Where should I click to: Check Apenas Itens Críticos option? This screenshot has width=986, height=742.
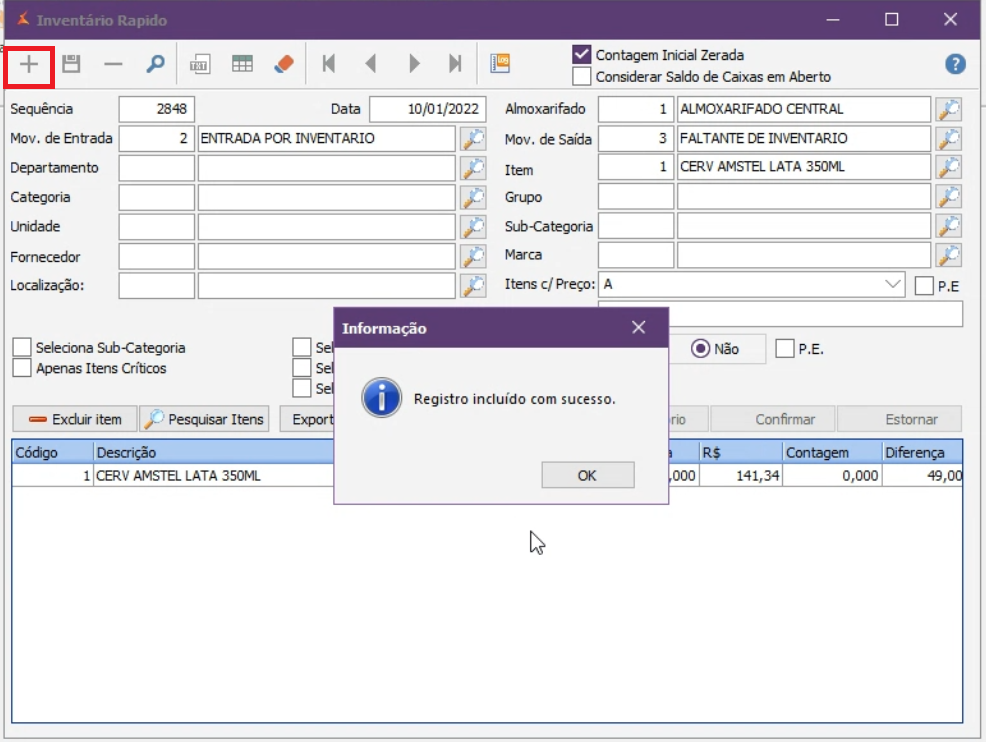click(x=22, y=368)
